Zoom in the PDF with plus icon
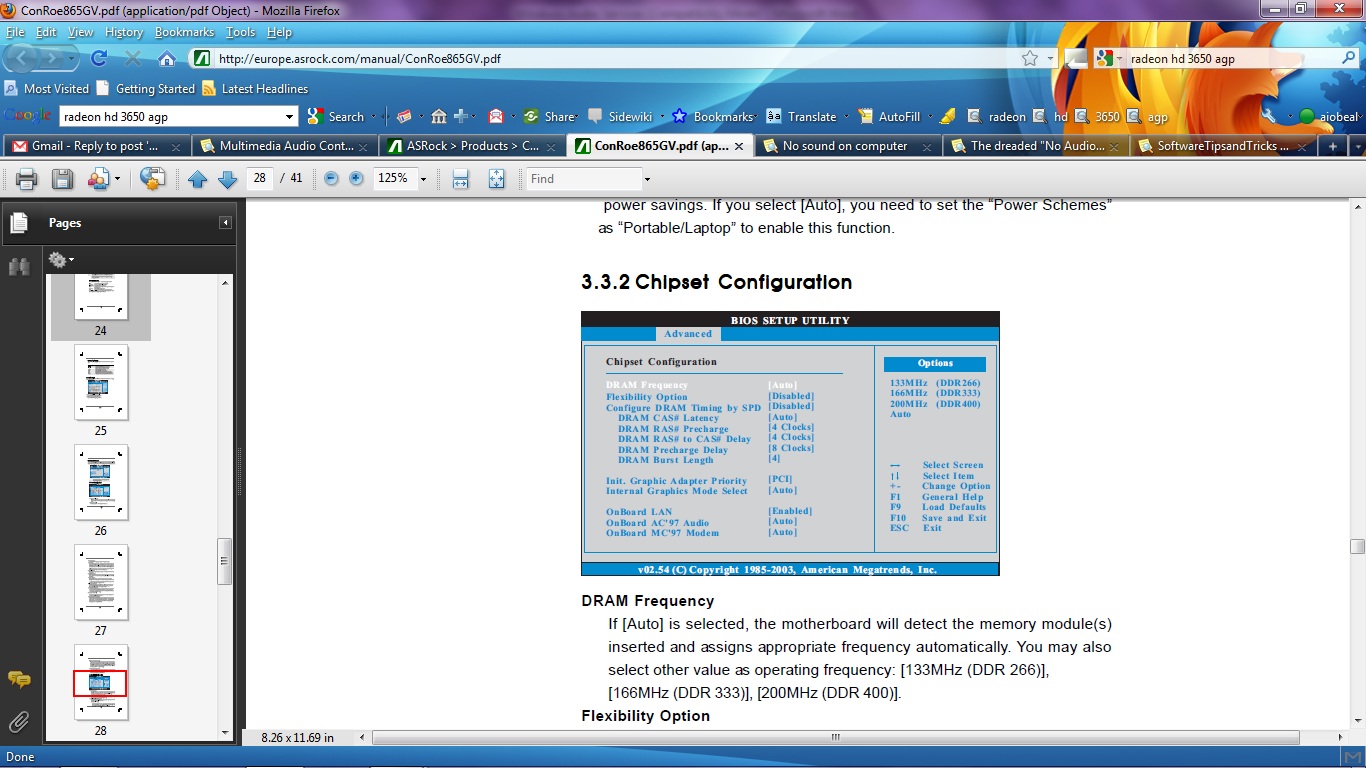 356,179
